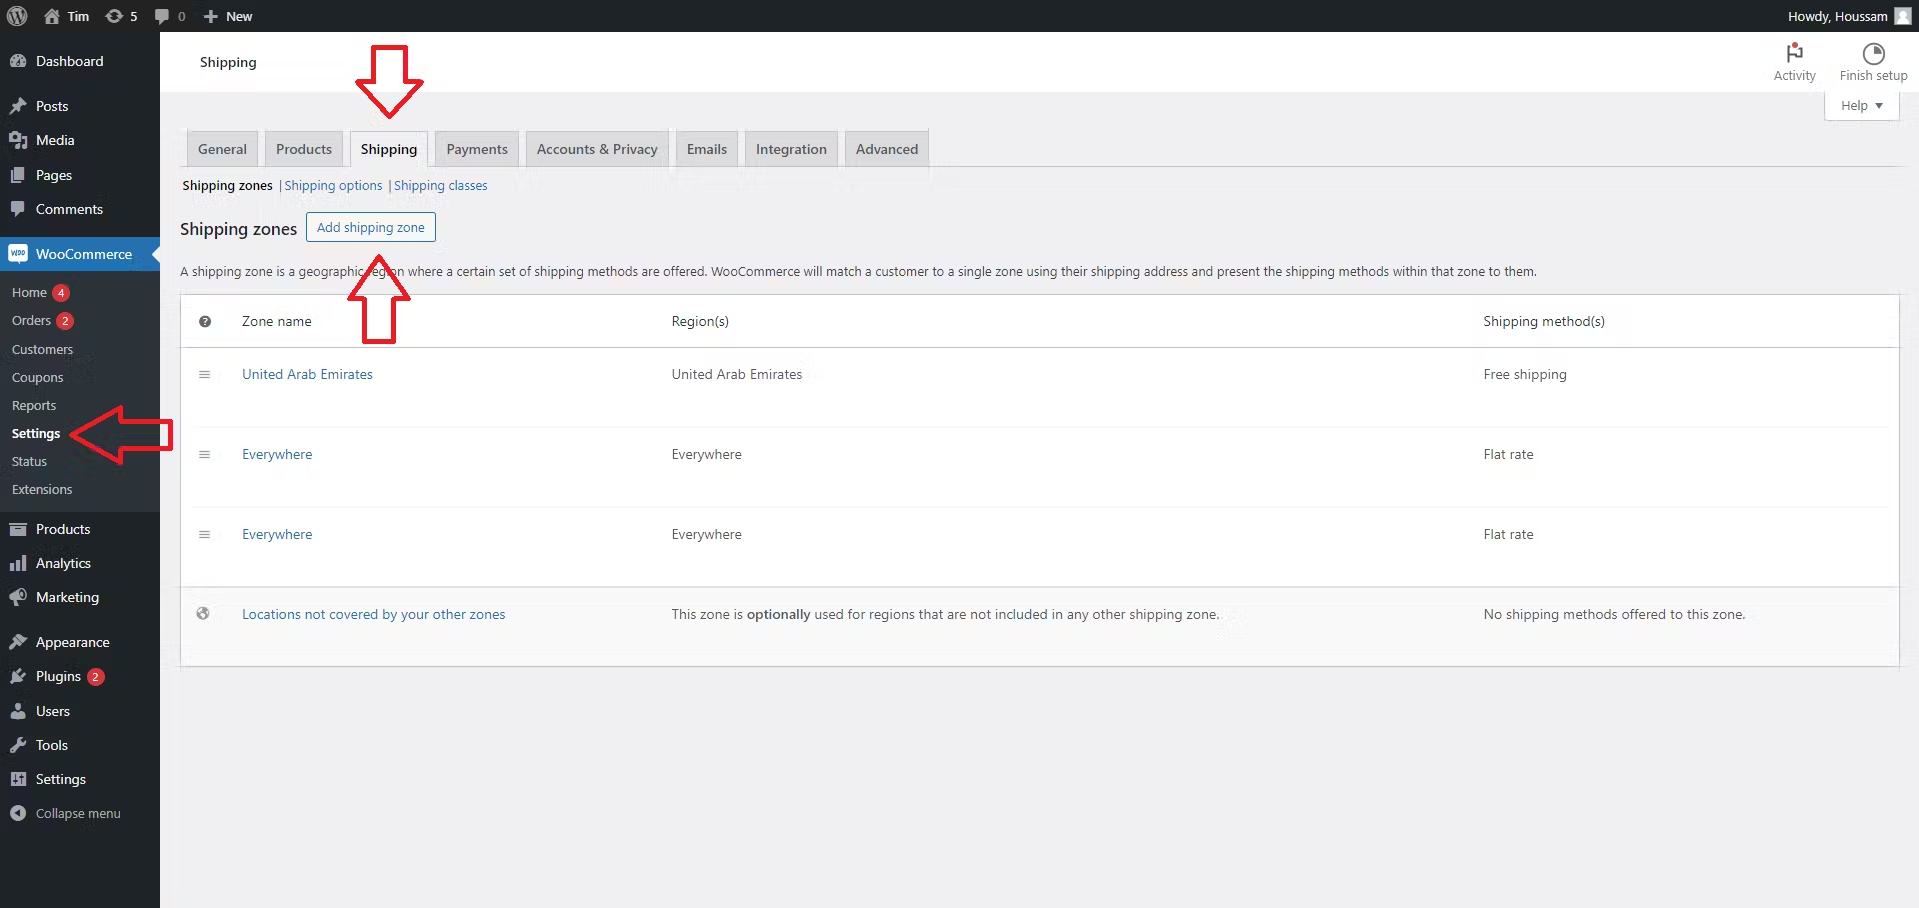This screenshot has height=908, width=1919.
Task: Click the Media icon in sidebar
Action: point(18,140)
